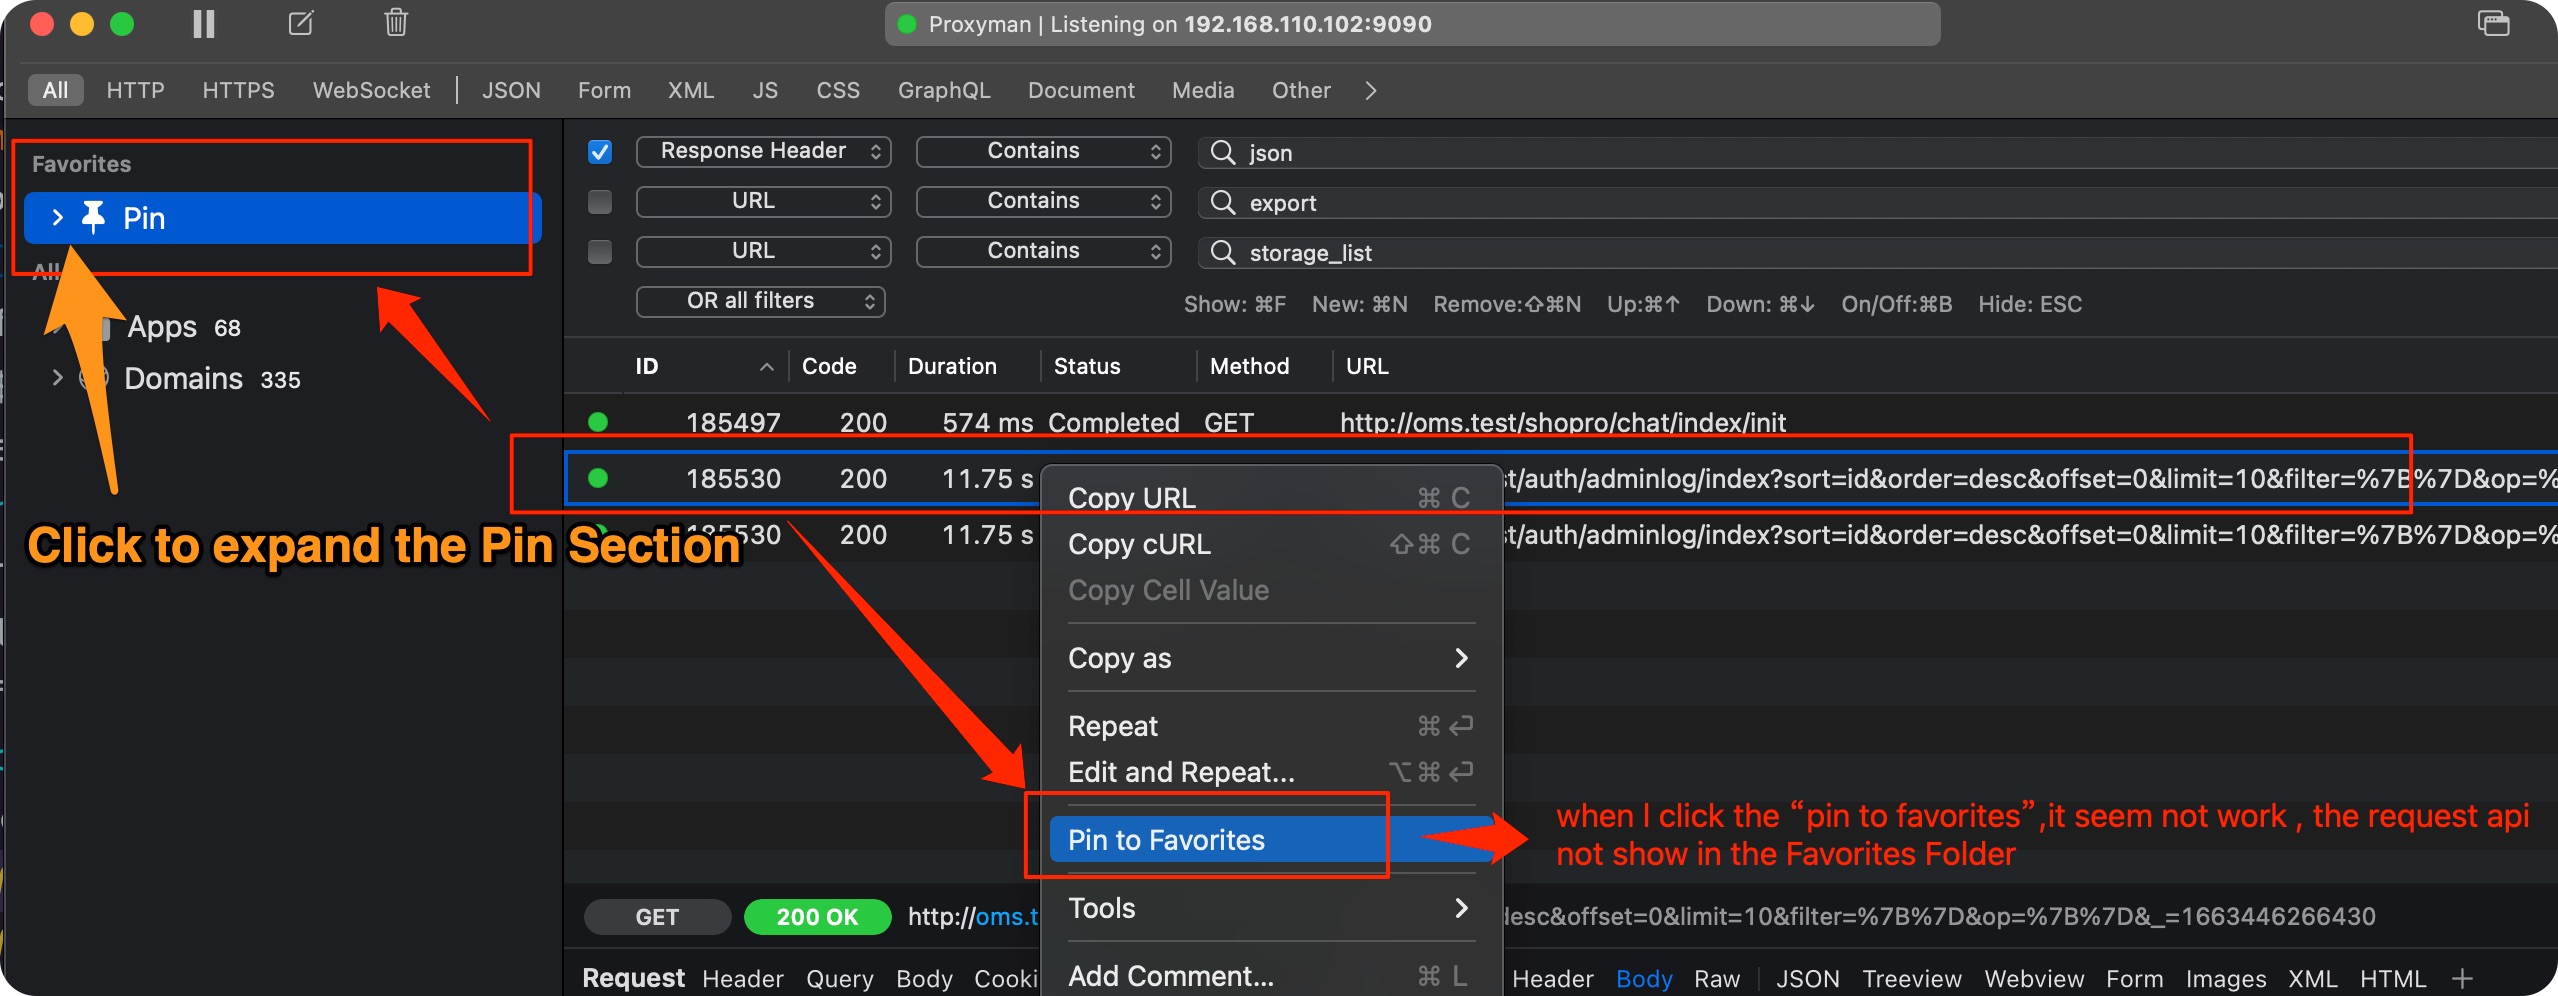Image resolution: width=2558 pixels, height=996 pixels.
Task: Click the pin icon beside Pin
Action: [93, 217]
